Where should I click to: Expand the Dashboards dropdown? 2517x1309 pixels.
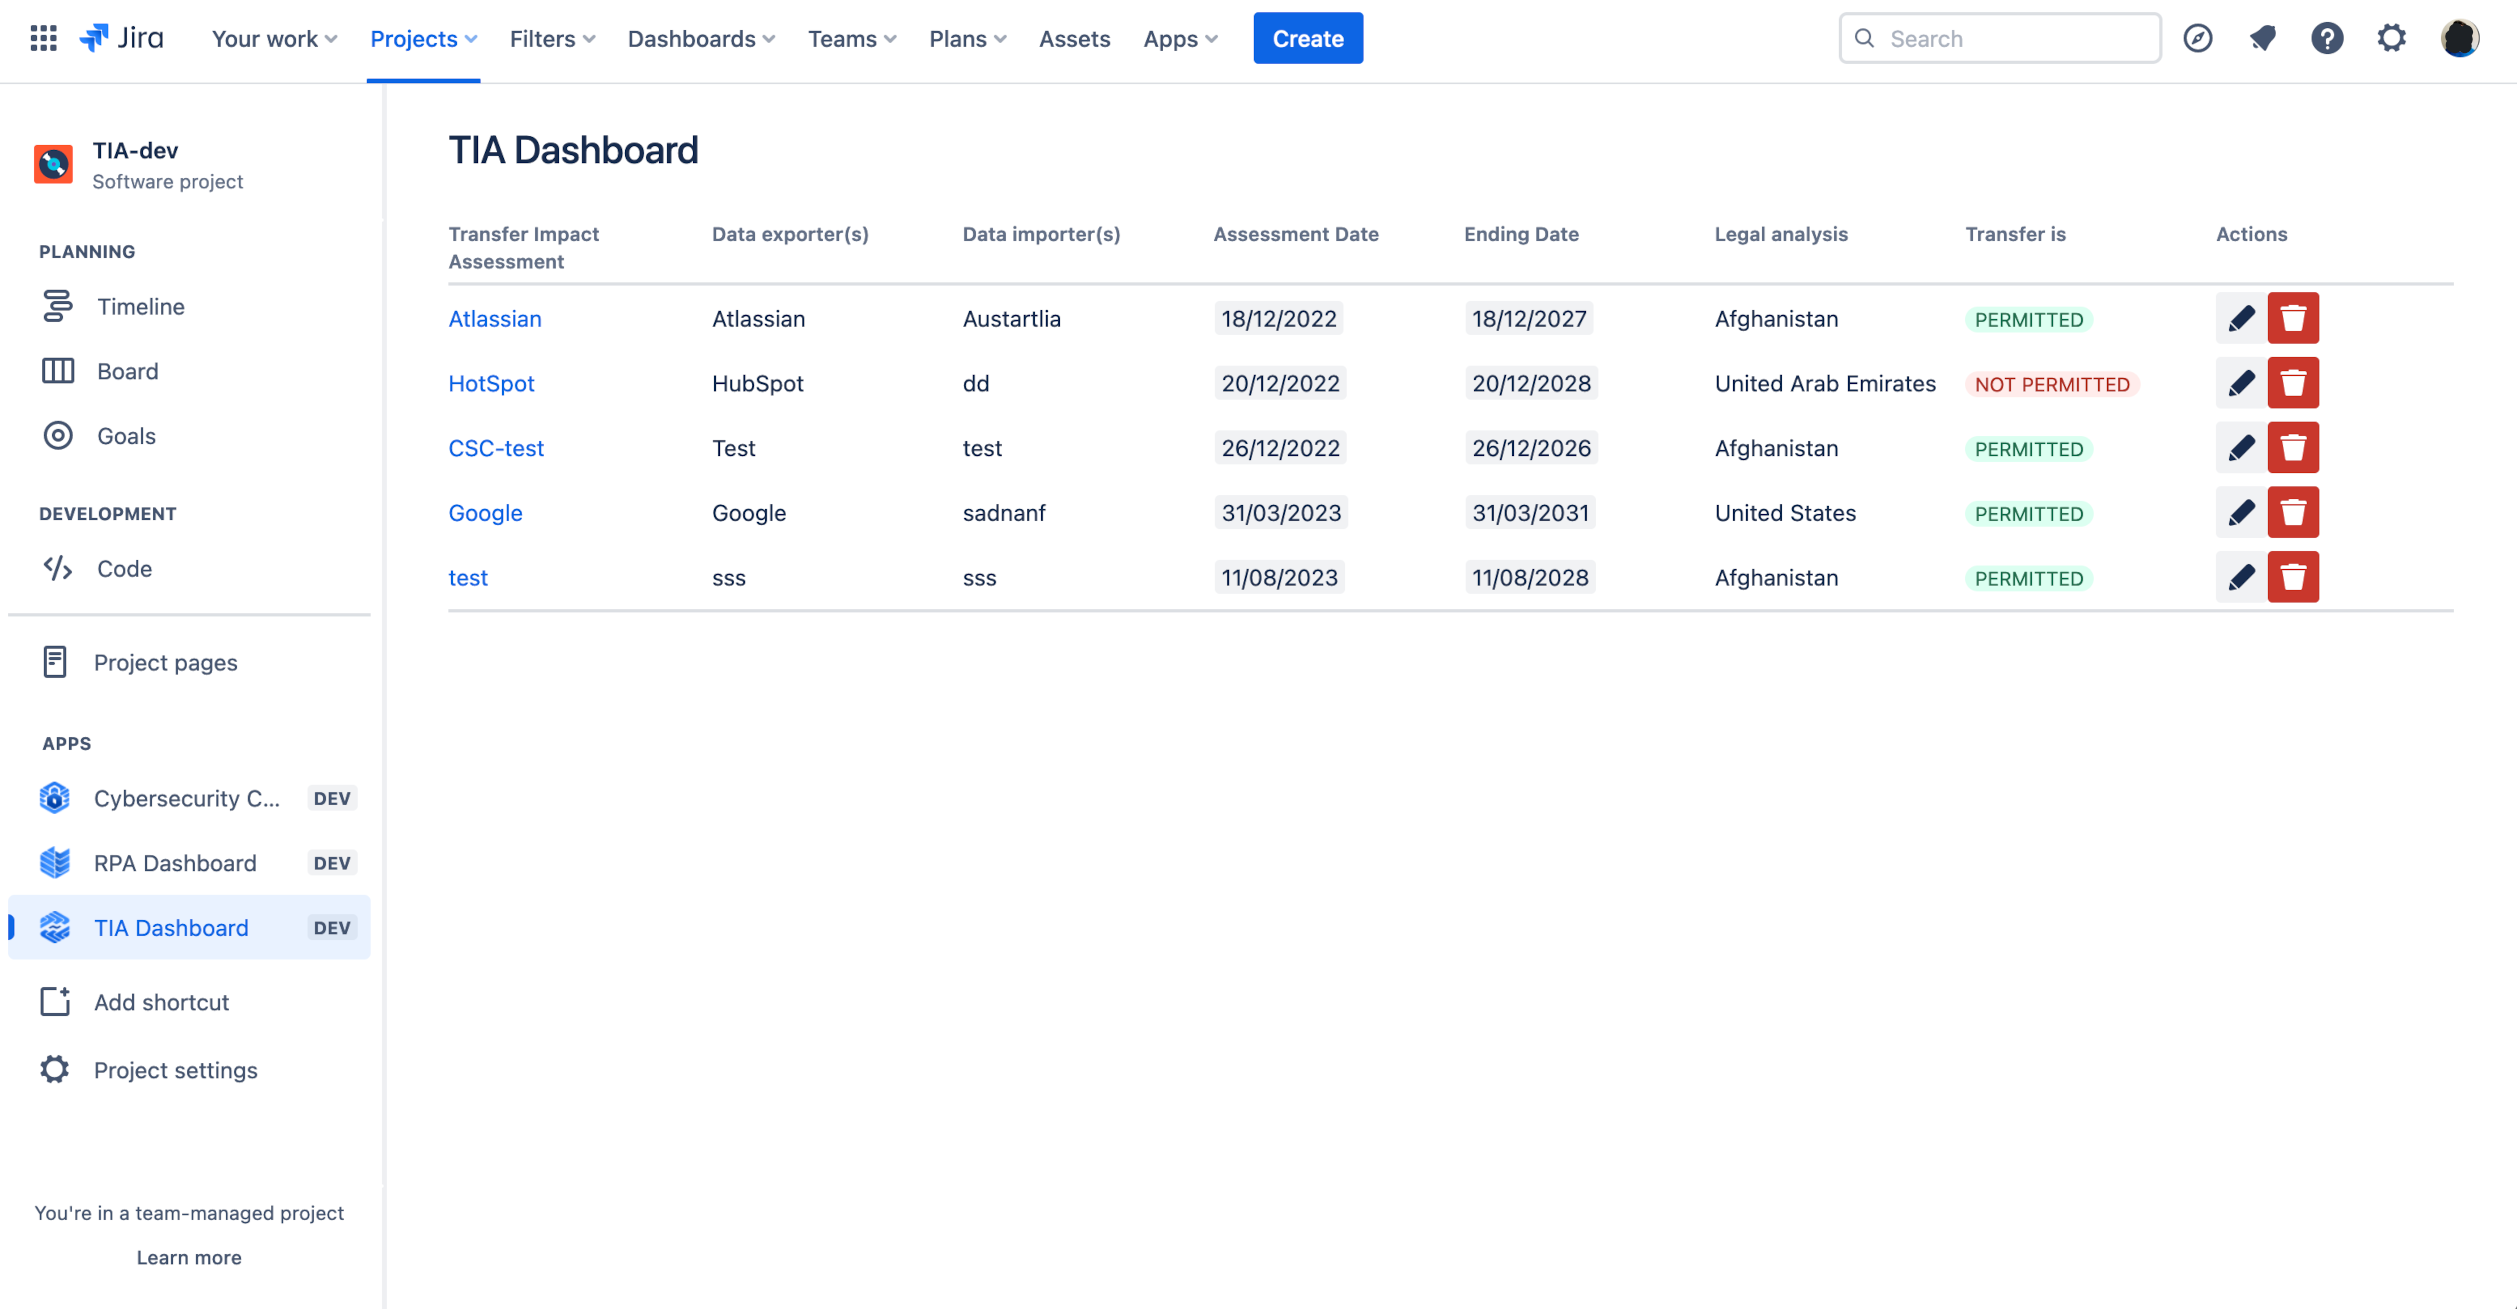[701, 38]
